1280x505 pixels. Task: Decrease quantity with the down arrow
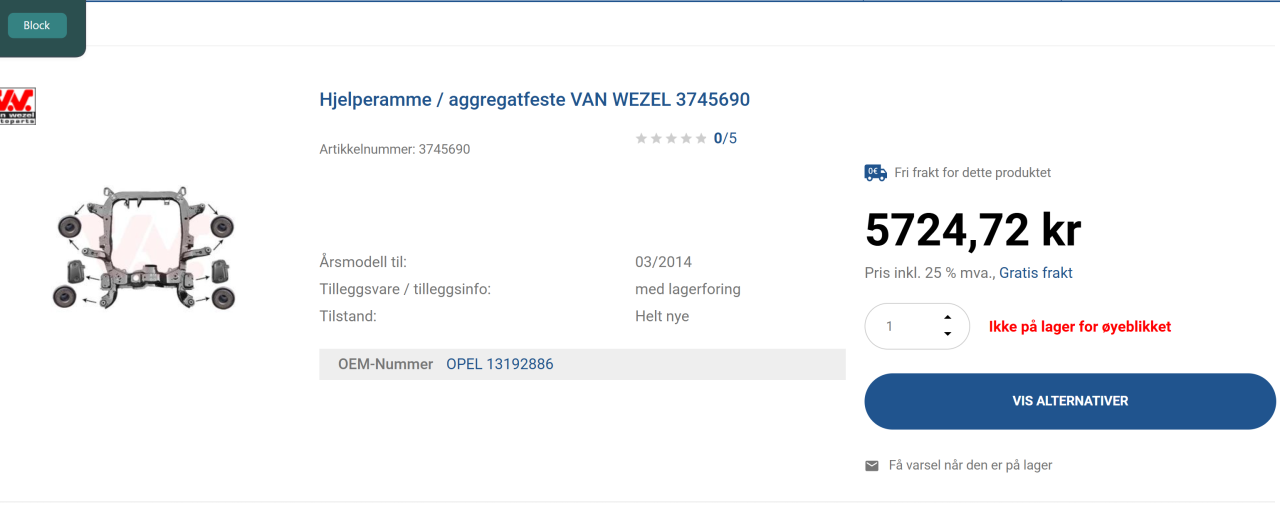coord(947,334)
